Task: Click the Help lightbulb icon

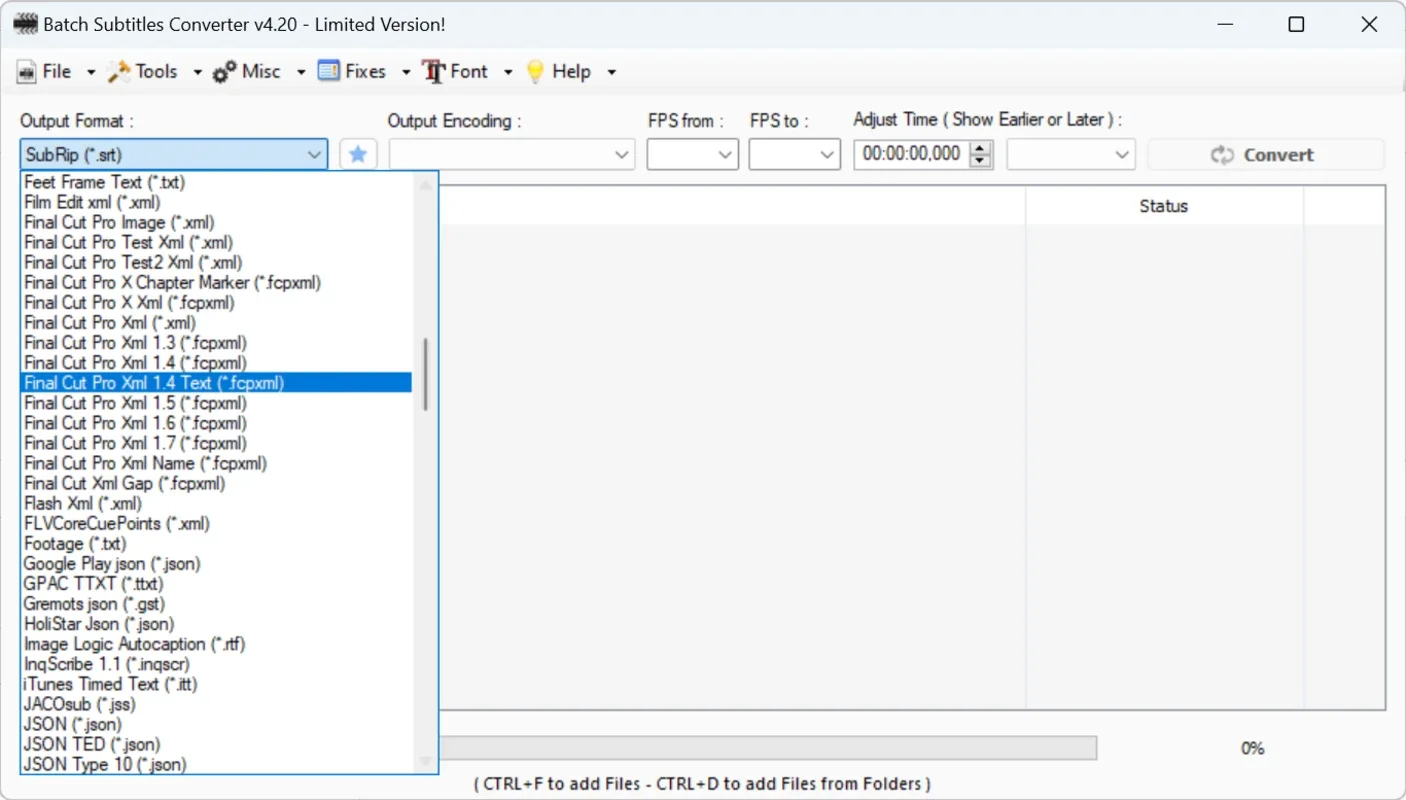Action: pos(536,71)
